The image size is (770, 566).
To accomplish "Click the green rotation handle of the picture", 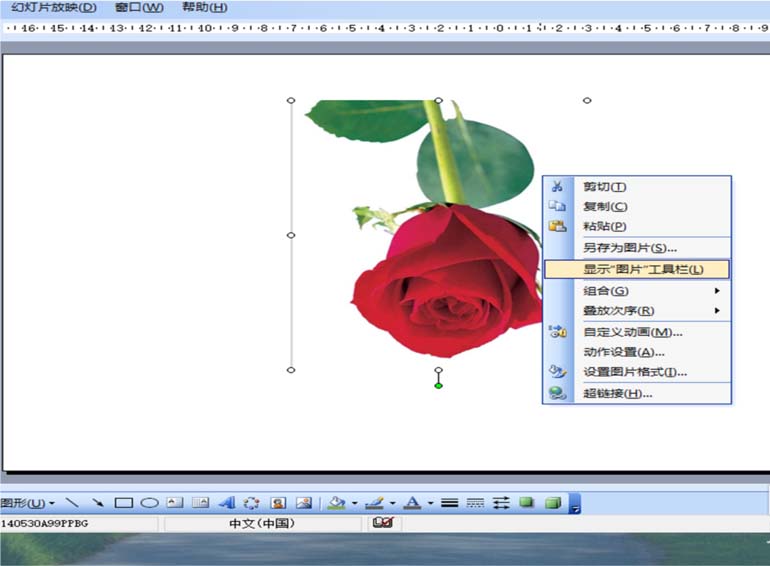I will click(439, 386).
